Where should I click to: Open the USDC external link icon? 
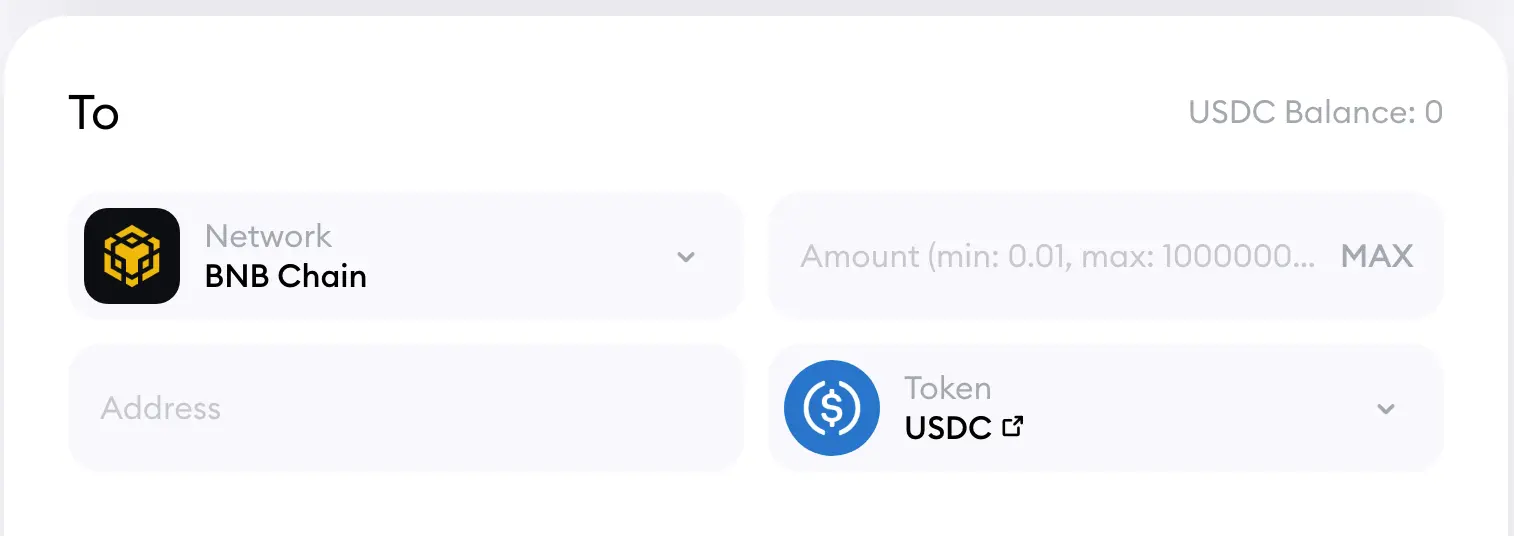pos(1013,427)
